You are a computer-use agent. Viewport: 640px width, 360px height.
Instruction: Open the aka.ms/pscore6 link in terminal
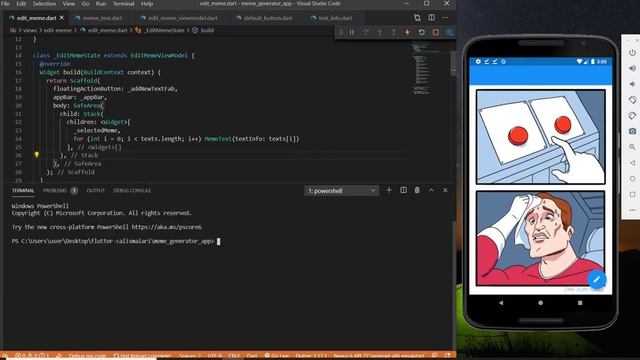(167, 227)
